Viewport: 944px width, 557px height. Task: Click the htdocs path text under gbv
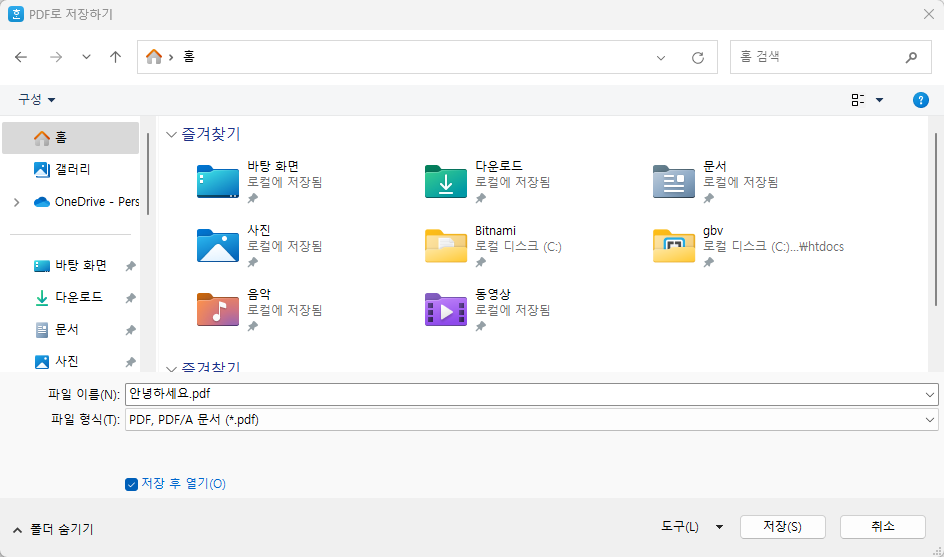pyautogui.click(x=774, y=246)
